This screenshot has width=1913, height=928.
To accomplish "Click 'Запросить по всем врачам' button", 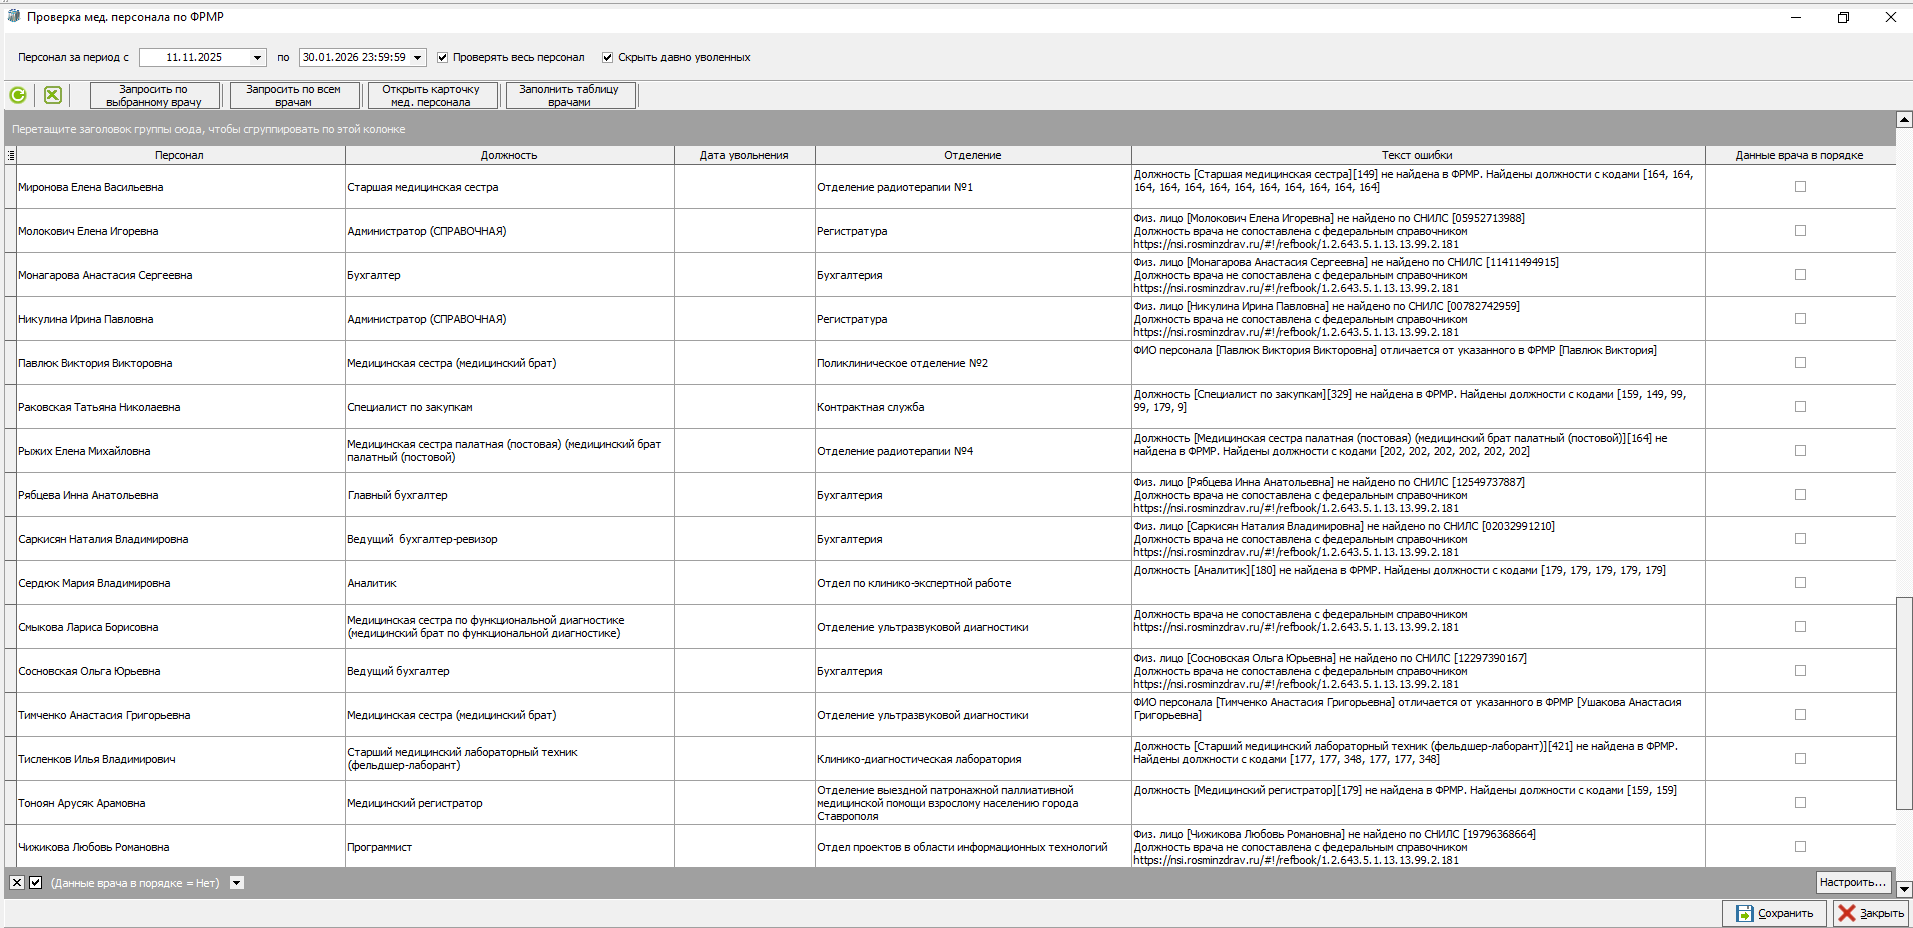I will (x=293, y=95).
